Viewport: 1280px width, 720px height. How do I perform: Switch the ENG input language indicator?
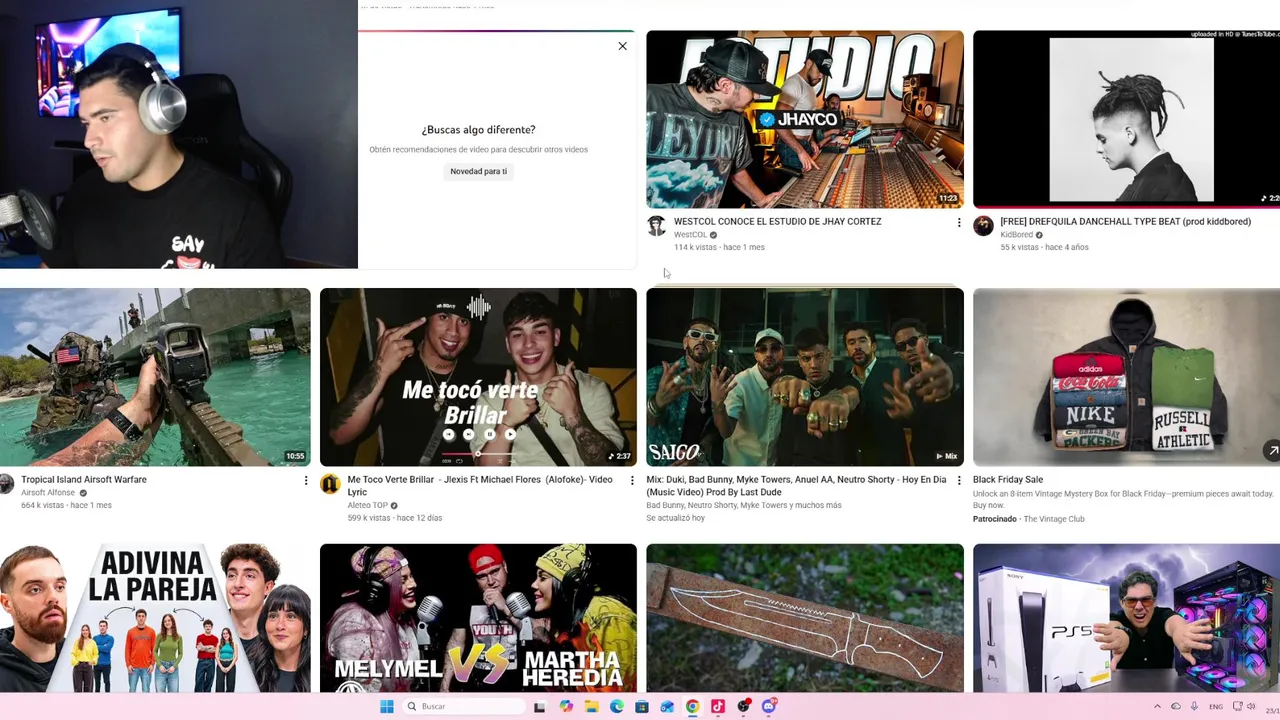[x=1216, y=707]
